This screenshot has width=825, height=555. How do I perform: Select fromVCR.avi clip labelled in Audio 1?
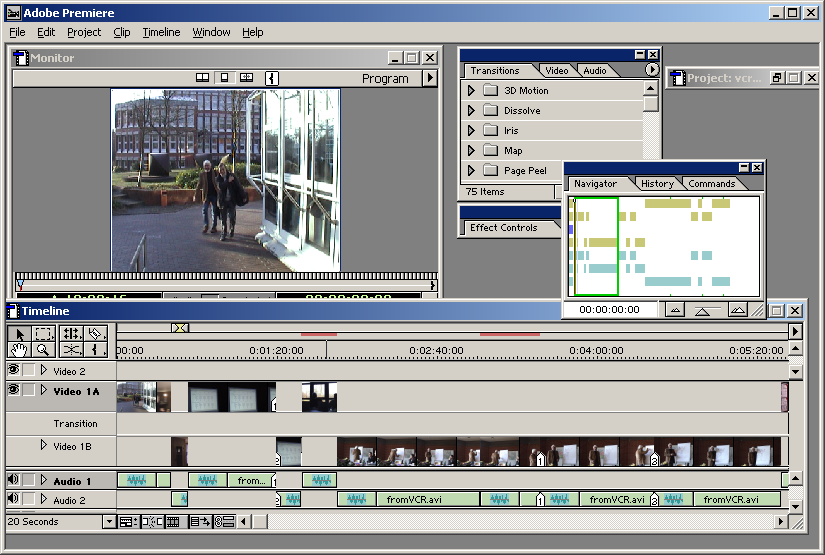pos(251,480)
